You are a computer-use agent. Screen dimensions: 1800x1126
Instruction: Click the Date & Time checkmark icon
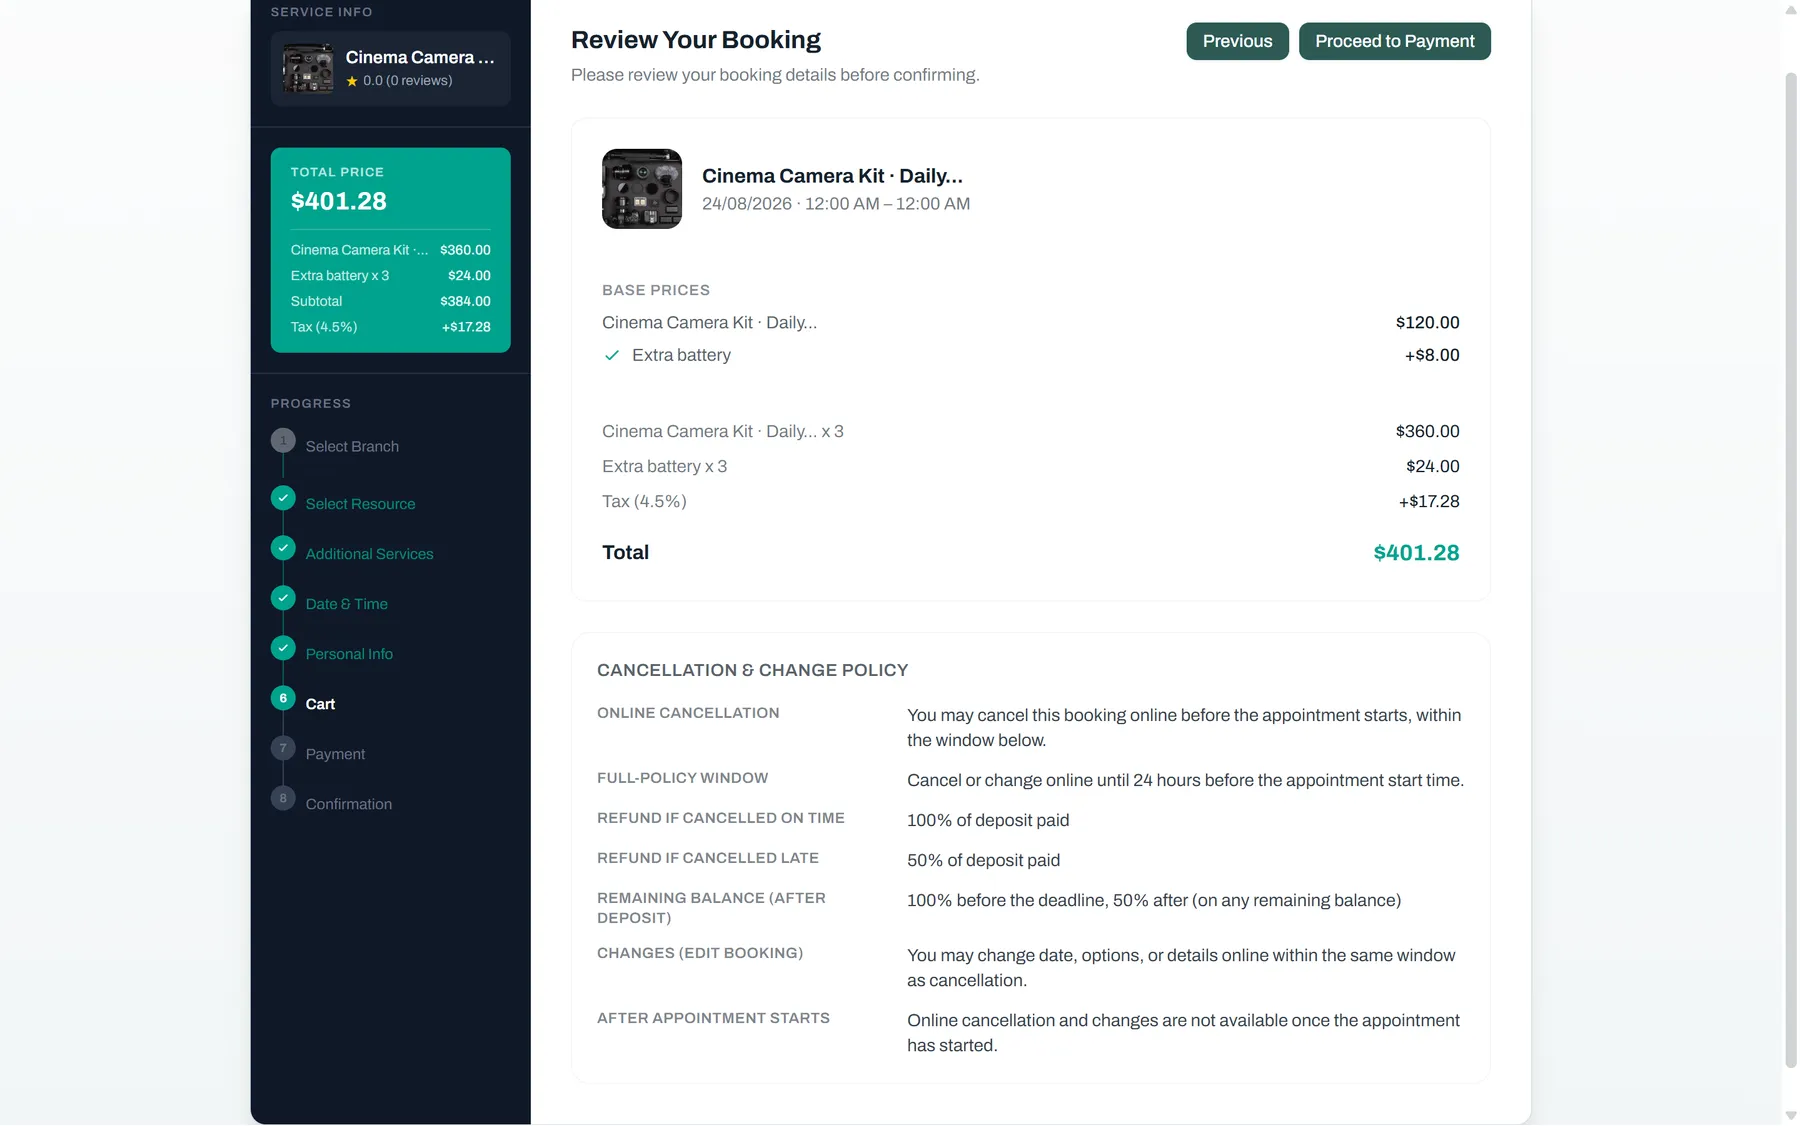[283, 598]
